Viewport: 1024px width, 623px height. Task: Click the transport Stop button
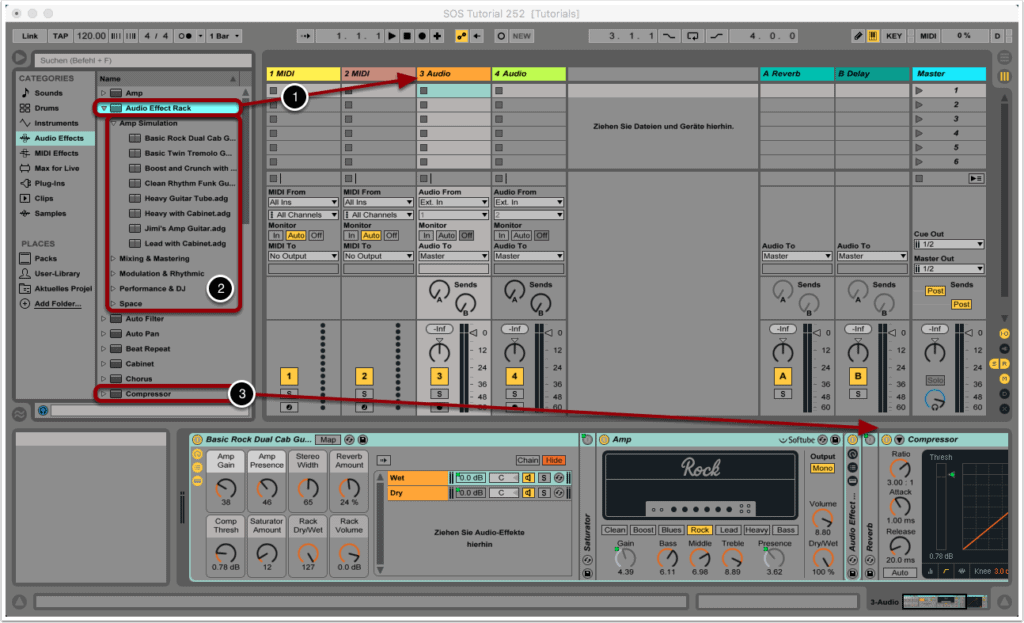pyautogui.click(x=406, y=36)
